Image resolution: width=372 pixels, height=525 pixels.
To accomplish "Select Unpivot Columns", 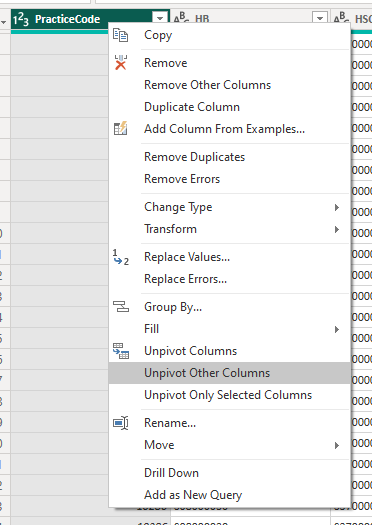I will click(x=229, y=351).
